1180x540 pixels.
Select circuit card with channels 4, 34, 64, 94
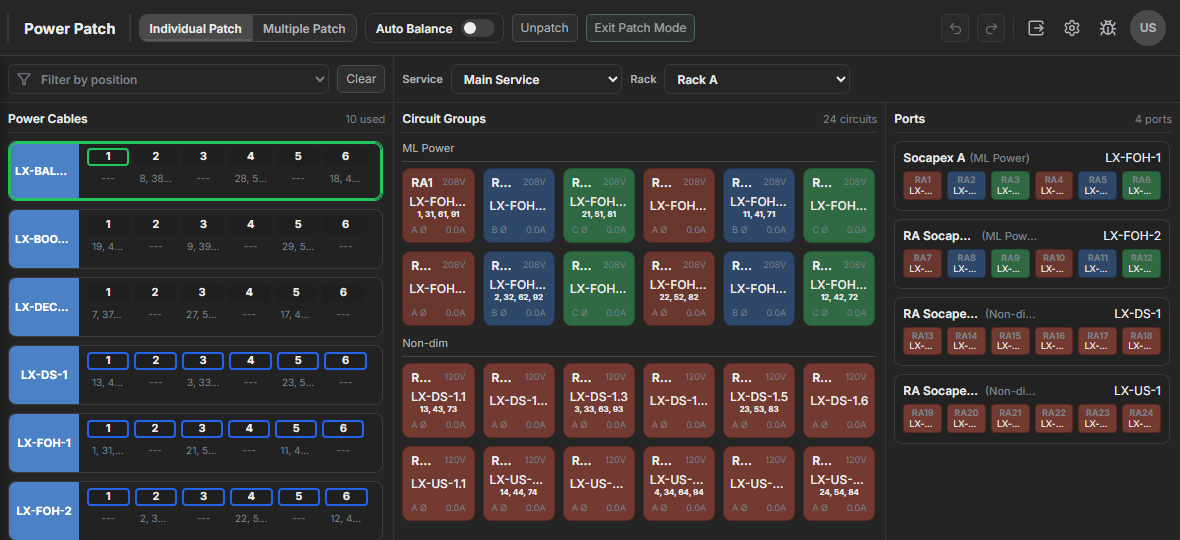click(680, 484)
